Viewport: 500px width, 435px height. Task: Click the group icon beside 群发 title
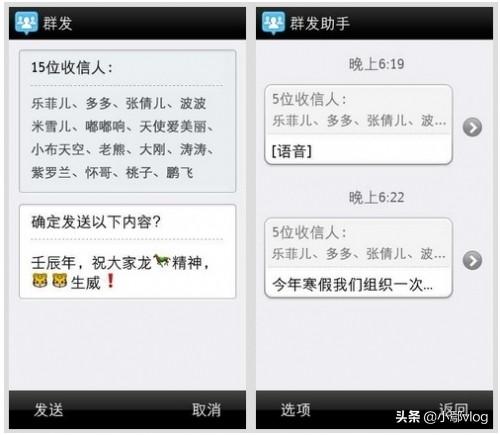point(26,23)
